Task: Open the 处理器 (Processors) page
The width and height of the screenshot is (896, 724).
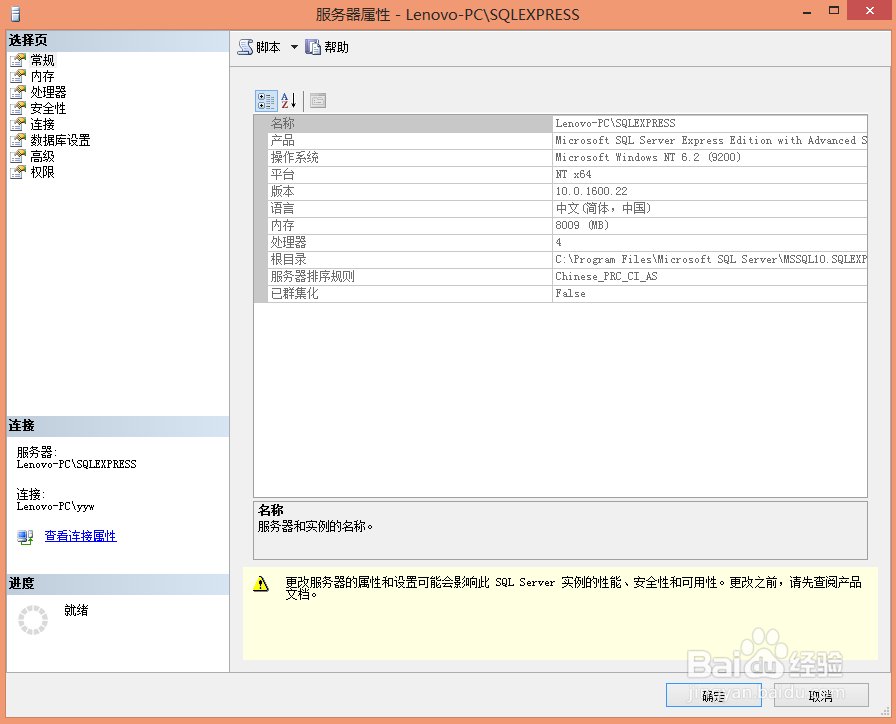Action: (x=44, y=91)
